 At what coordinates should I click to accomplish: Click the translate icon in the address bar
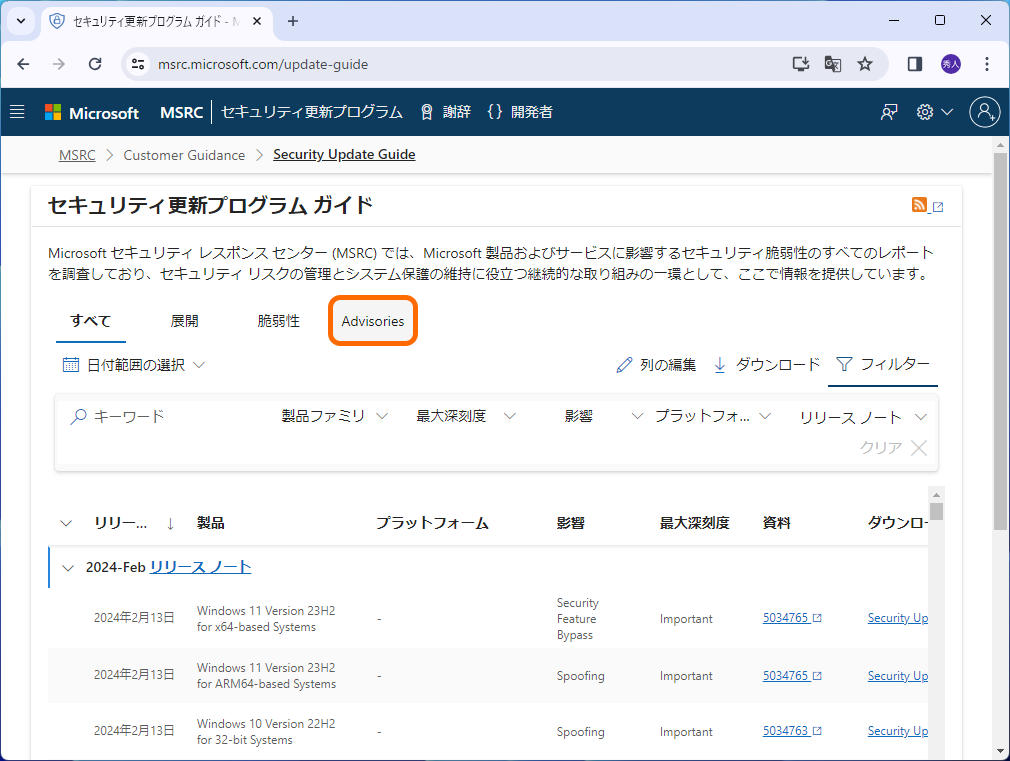coord(832,63)
